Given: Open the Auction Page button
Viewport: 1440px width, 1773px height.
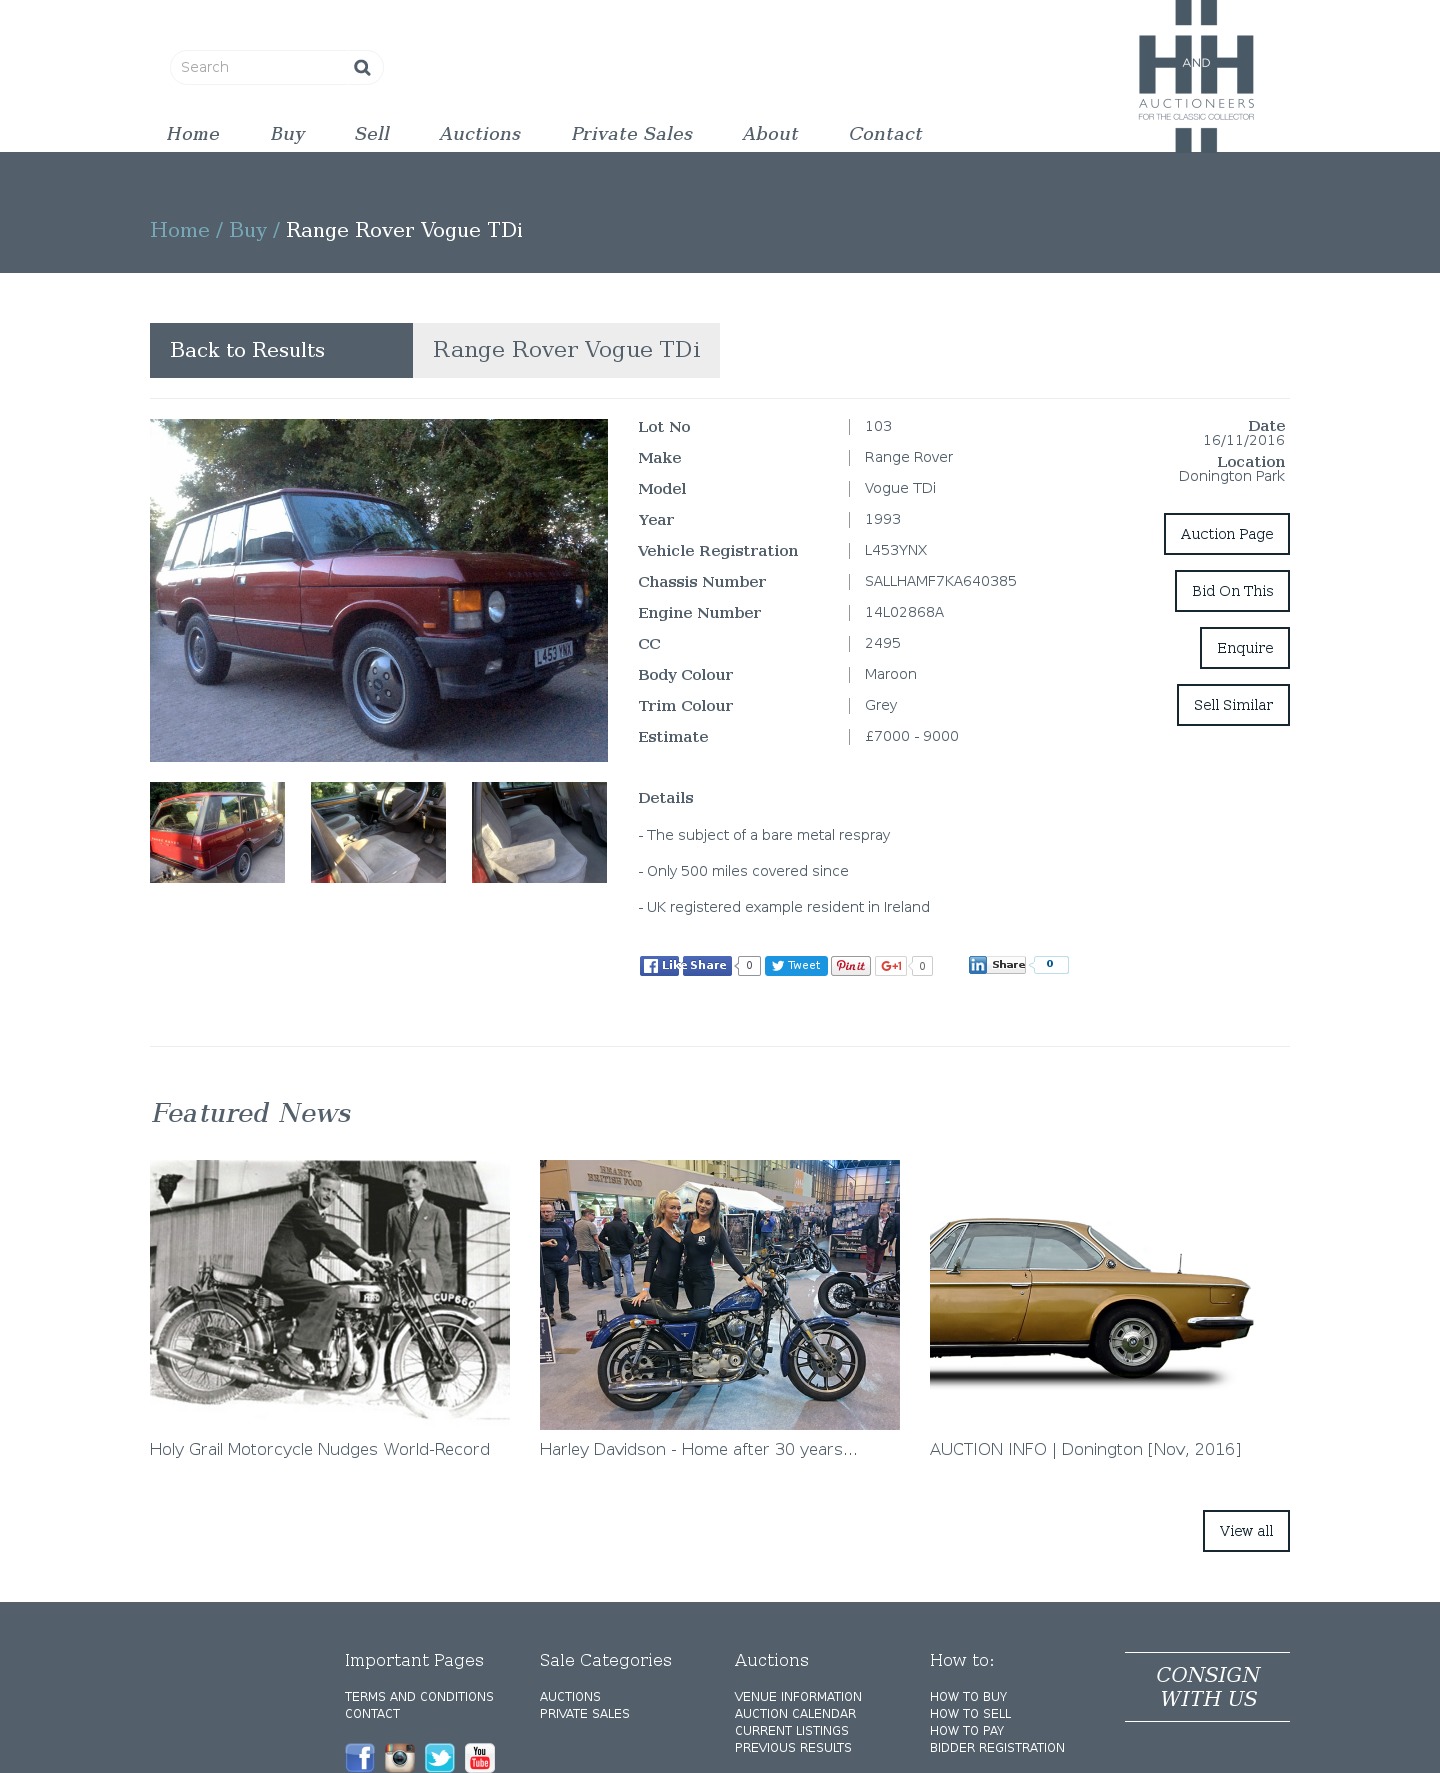Looking at the screenshot, I should [x=1227, y=534].
